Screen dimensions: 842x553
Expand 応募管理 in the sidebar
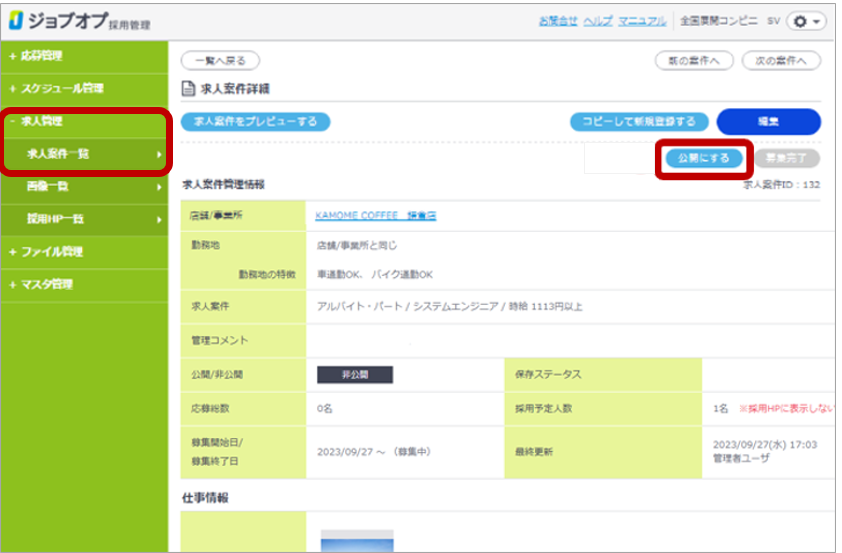tap(84, 56)
